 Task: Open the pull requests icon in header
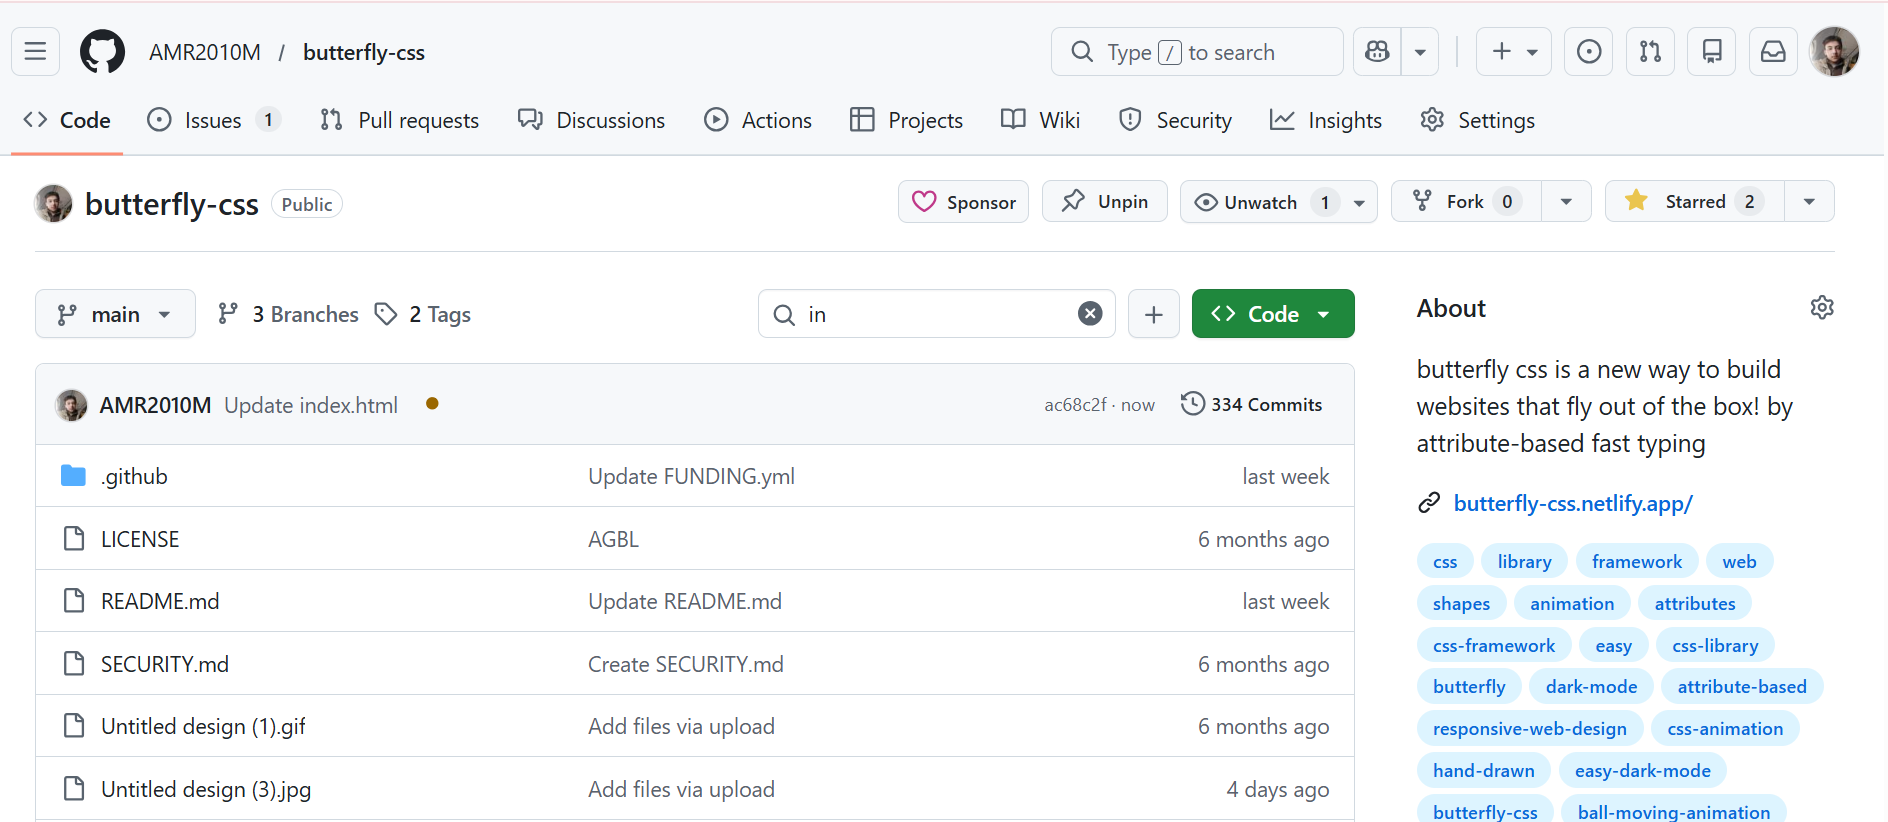[x=1650, y=51]
